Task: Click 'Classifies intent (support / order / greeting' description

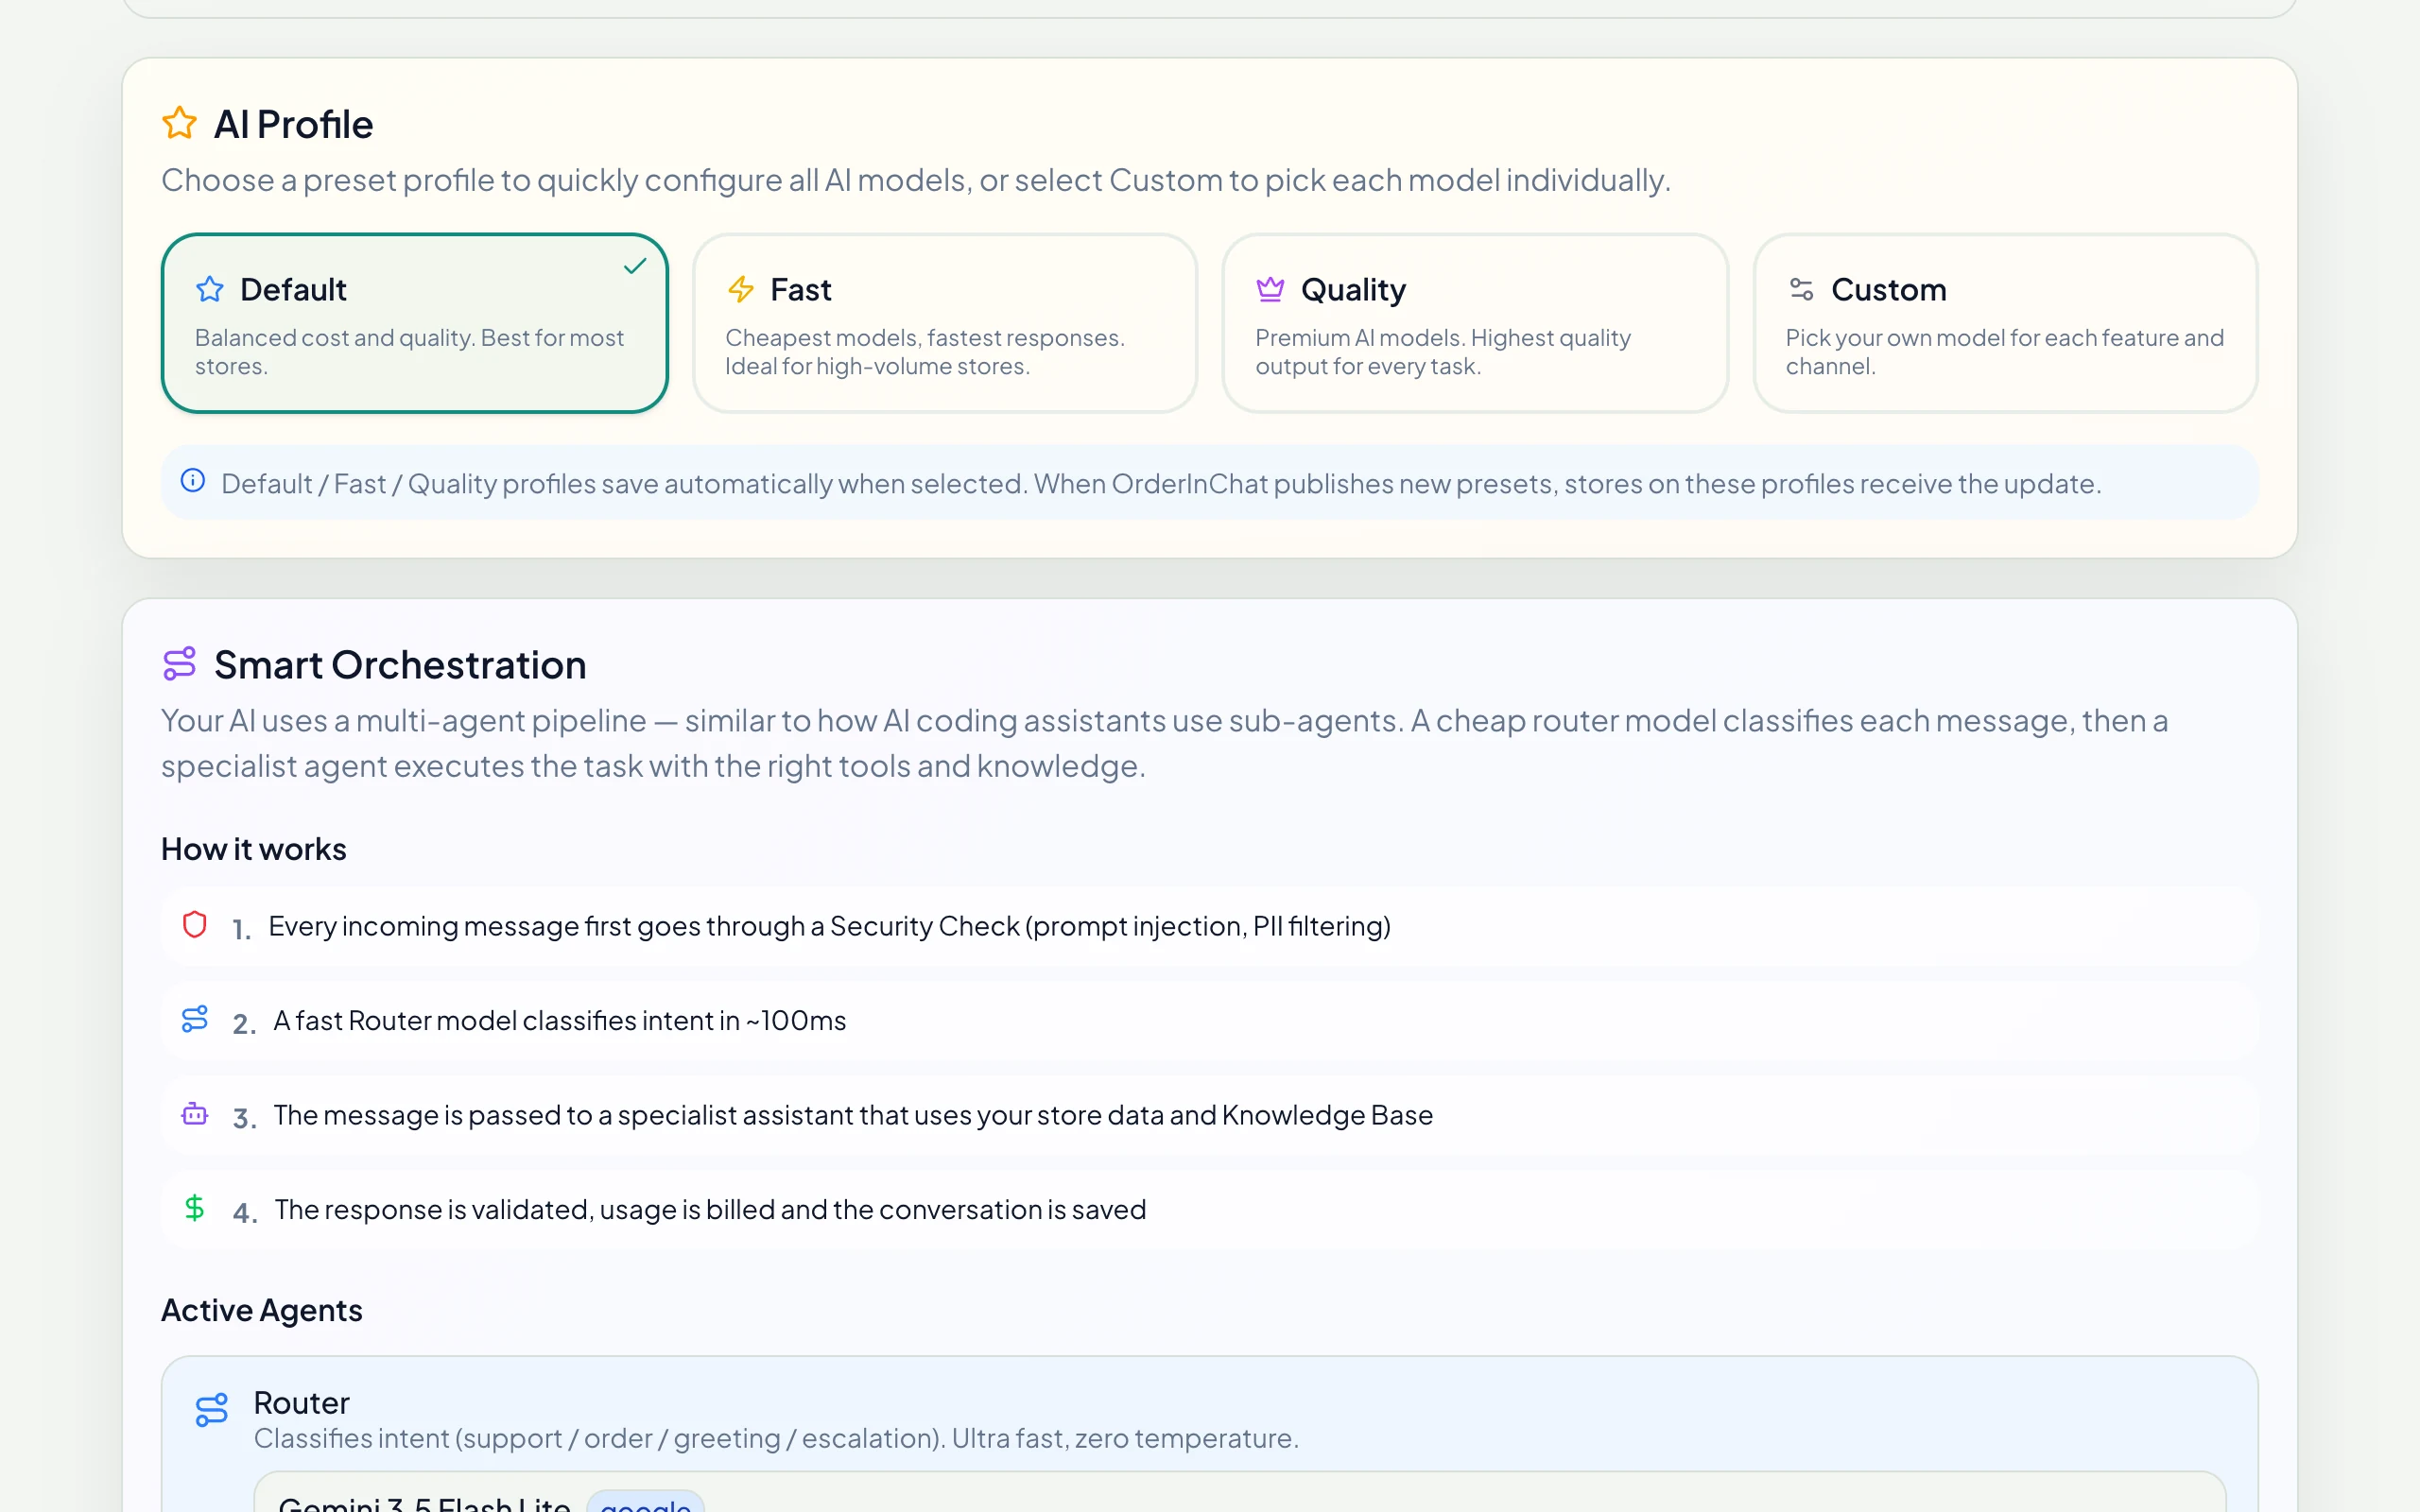Action: [776, 1438]
